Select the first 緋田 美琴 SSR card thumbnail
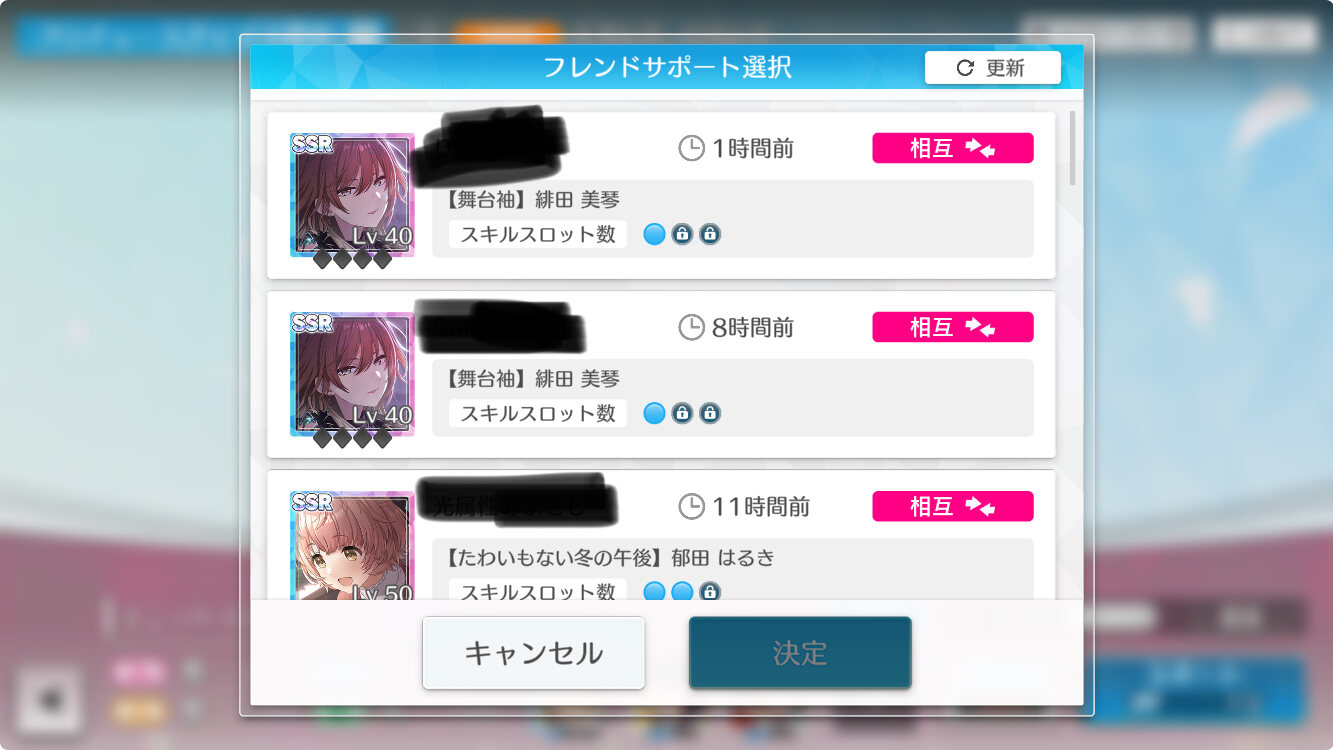Image resolution: width=1333 pixels, height=750 pixels. pos(352,195)
